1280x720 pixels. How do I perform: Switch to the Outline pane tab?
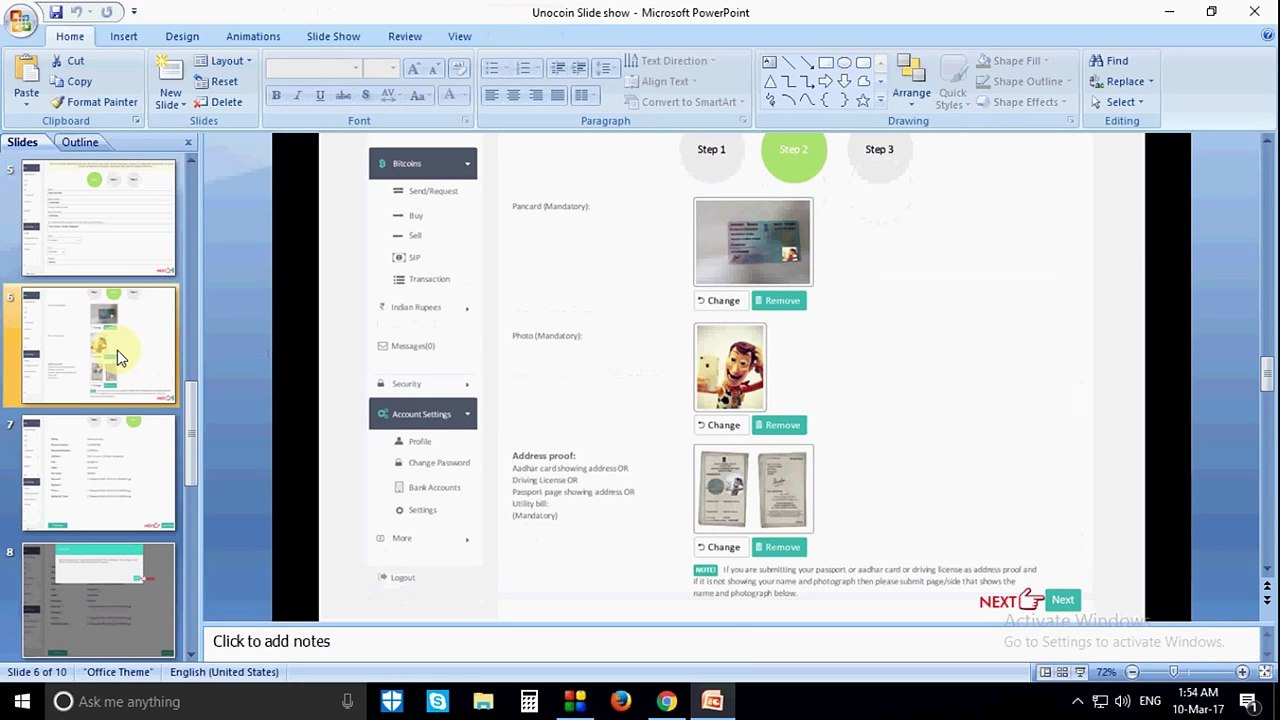tap(80, 142)
